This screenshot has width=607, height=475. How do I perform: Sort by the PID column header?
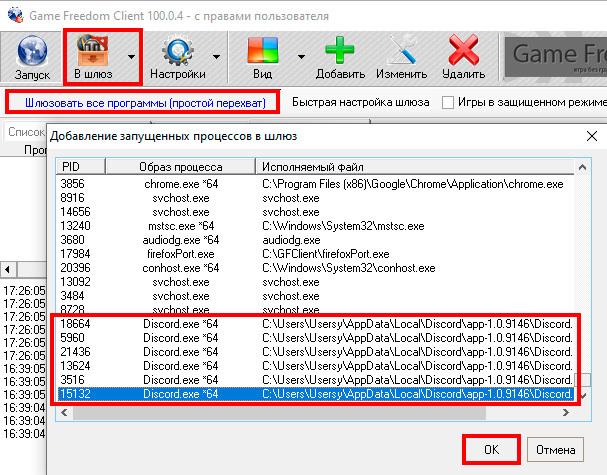(81, 167)
